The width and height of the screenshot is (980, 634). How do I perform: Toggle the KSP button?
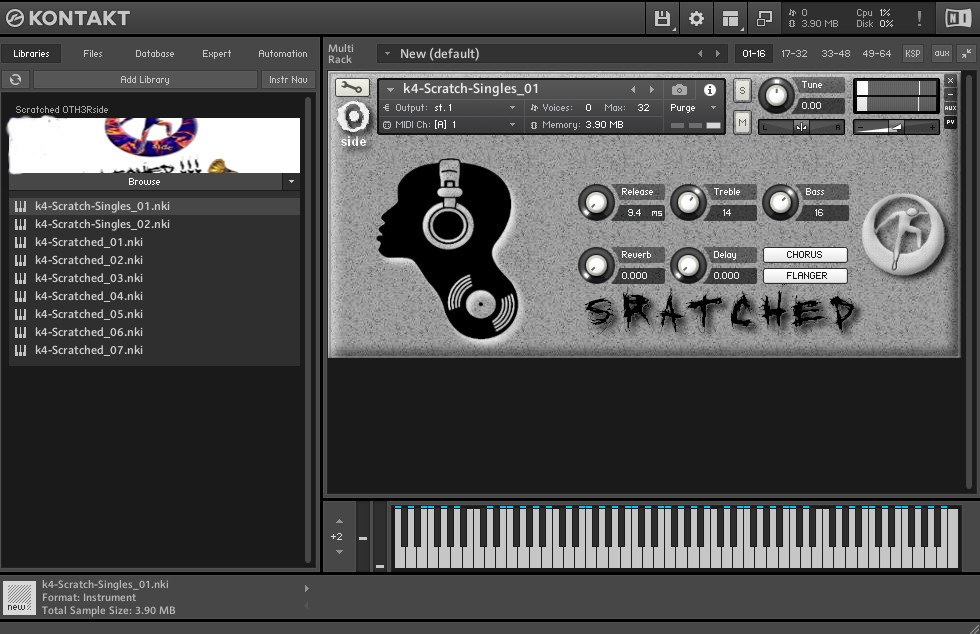(912, 54)
